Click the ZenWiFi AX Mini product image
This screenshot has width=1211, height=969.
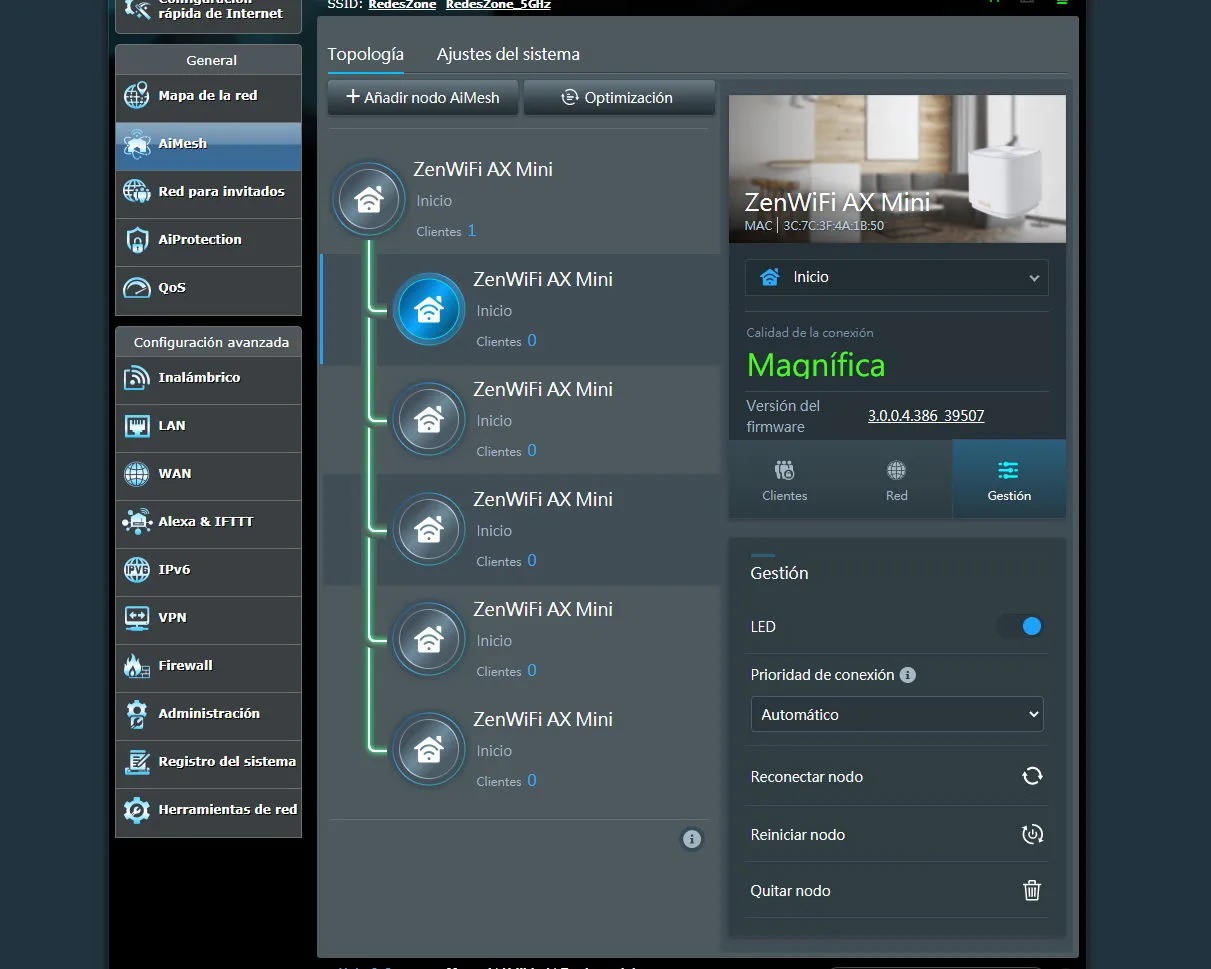tap(897, 169)
